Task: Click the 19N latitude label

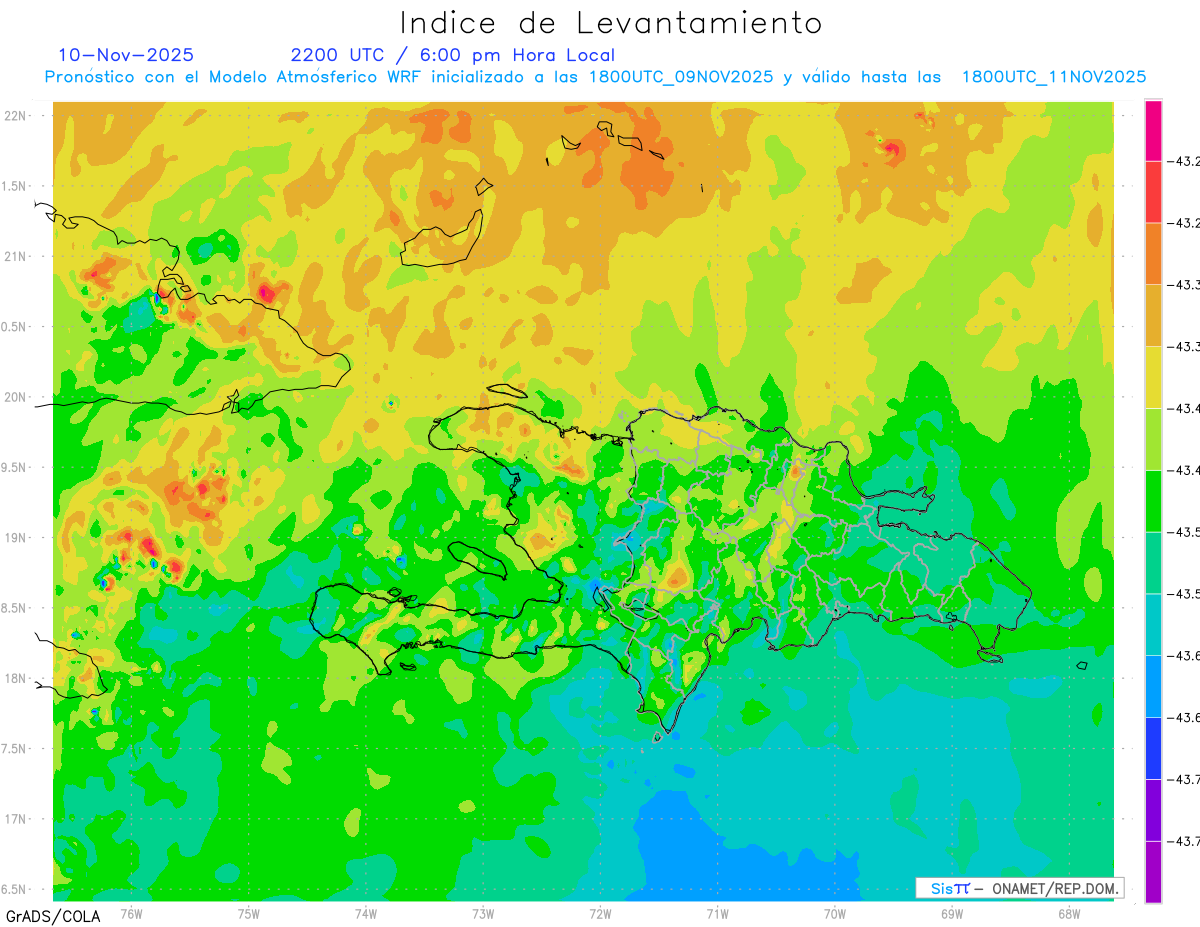Action: (x=15, y=537)
